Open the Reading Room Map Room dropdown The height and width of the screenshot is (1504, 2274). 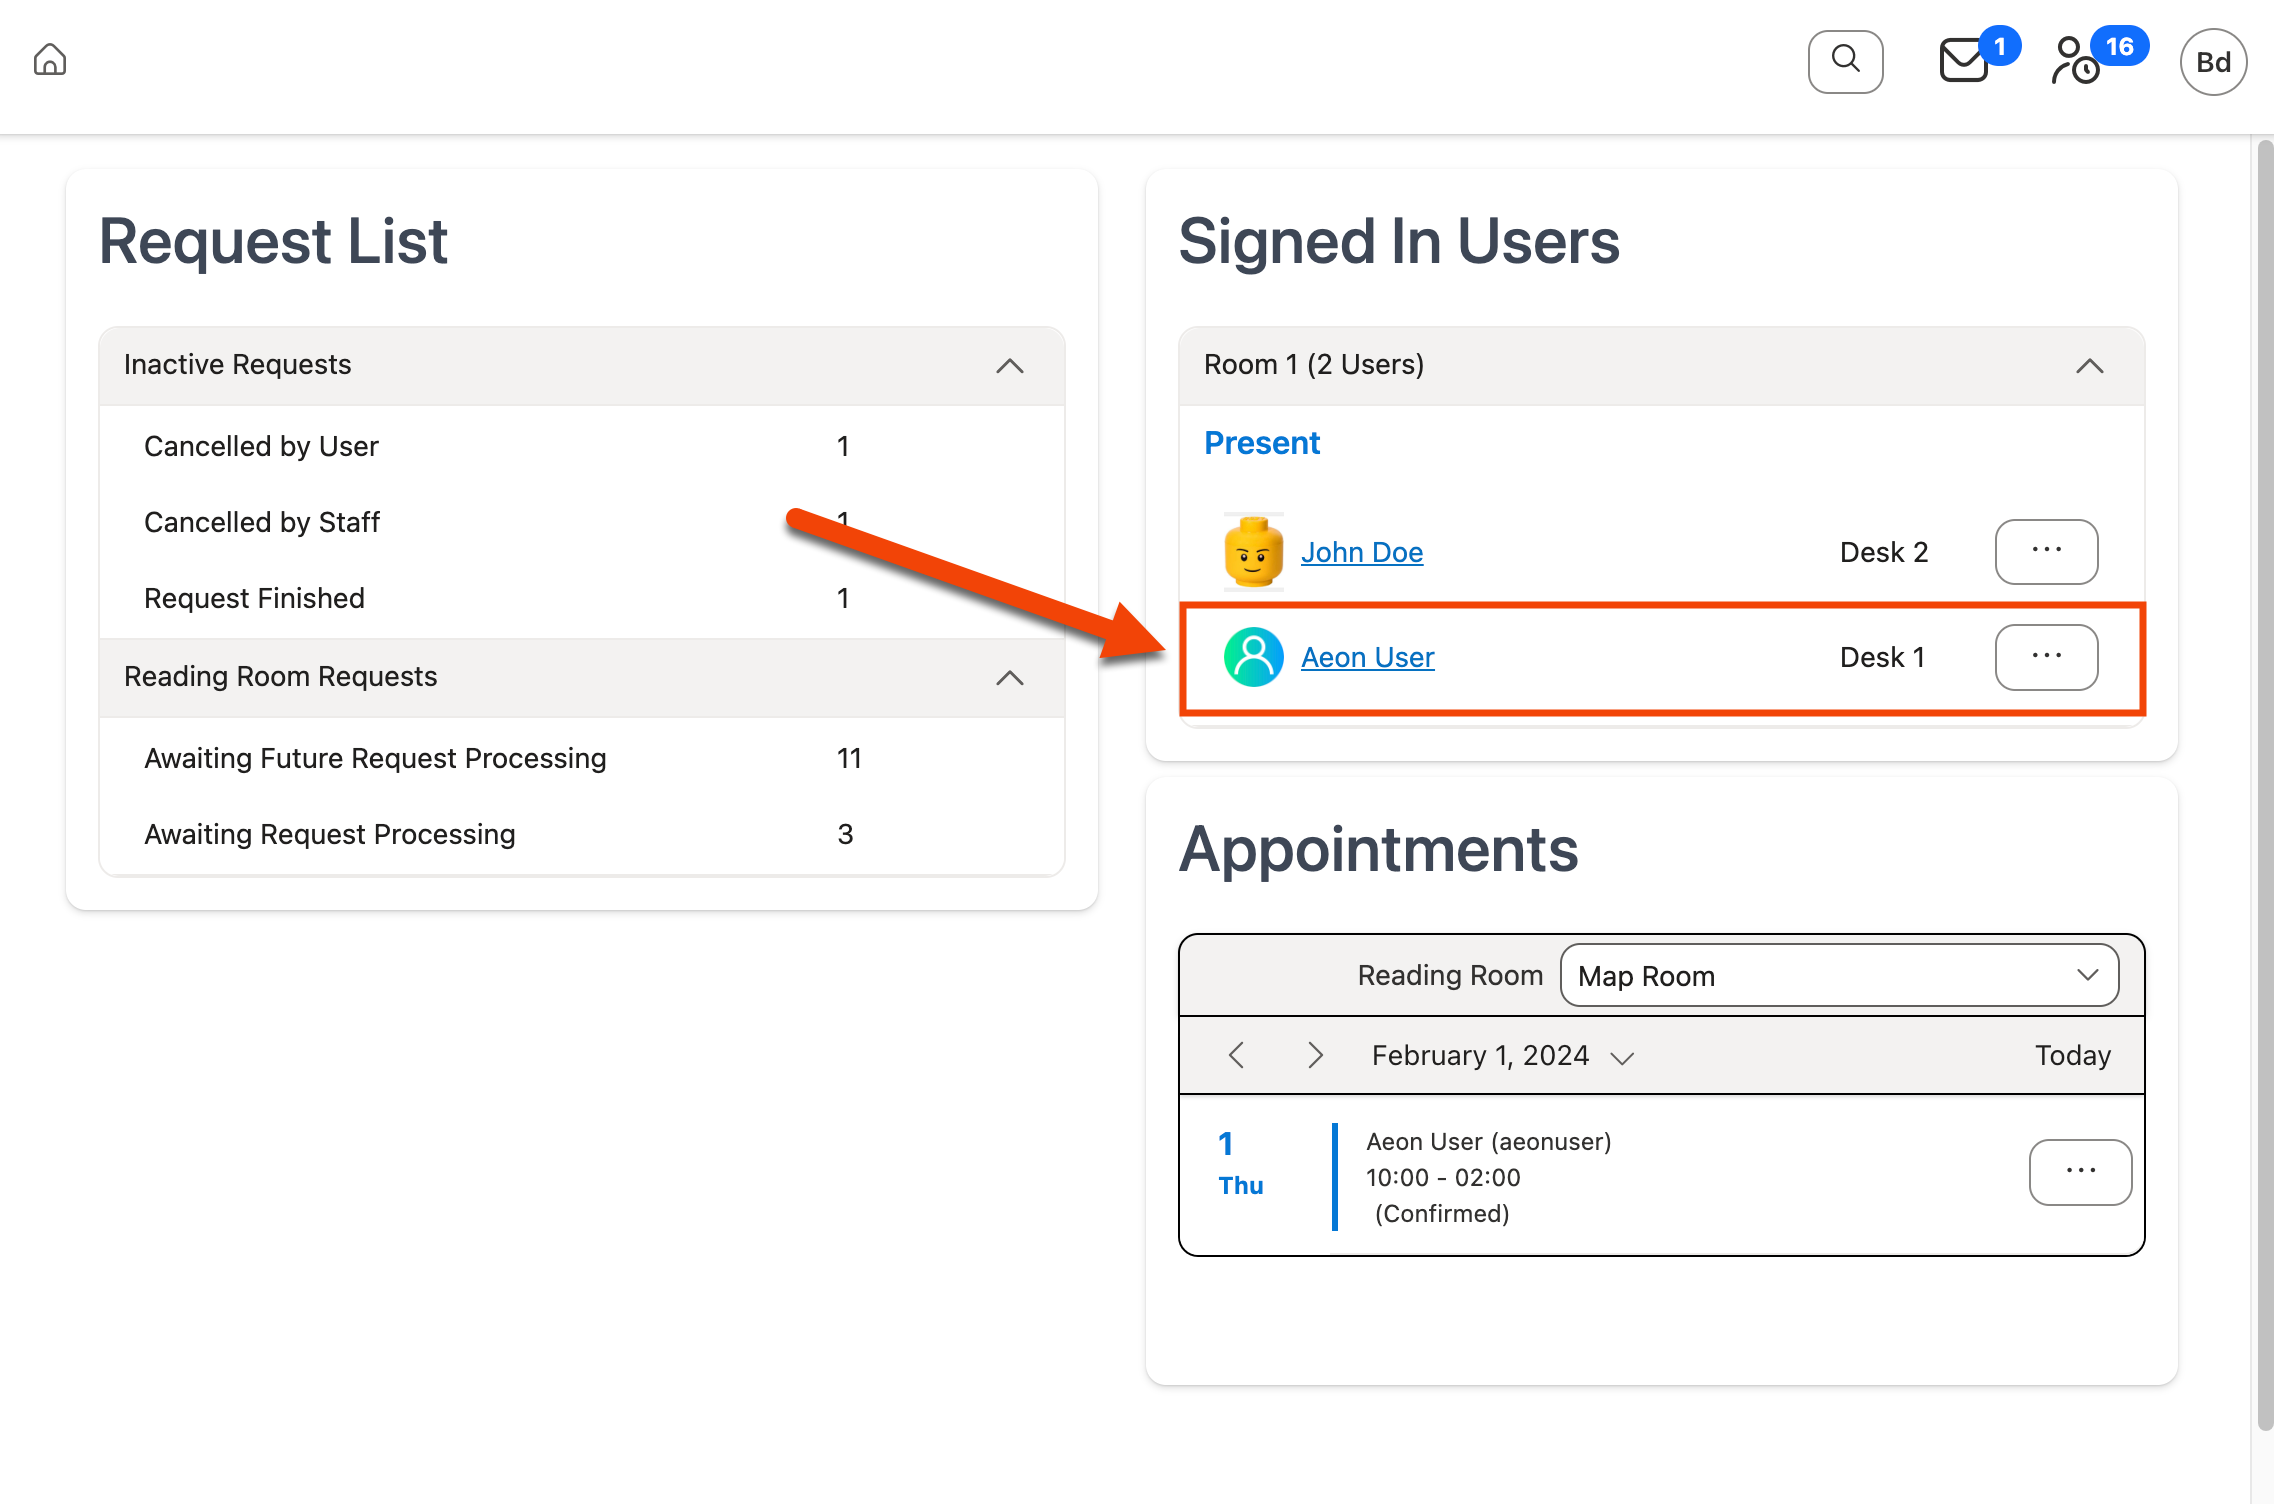coord(1838,975)
